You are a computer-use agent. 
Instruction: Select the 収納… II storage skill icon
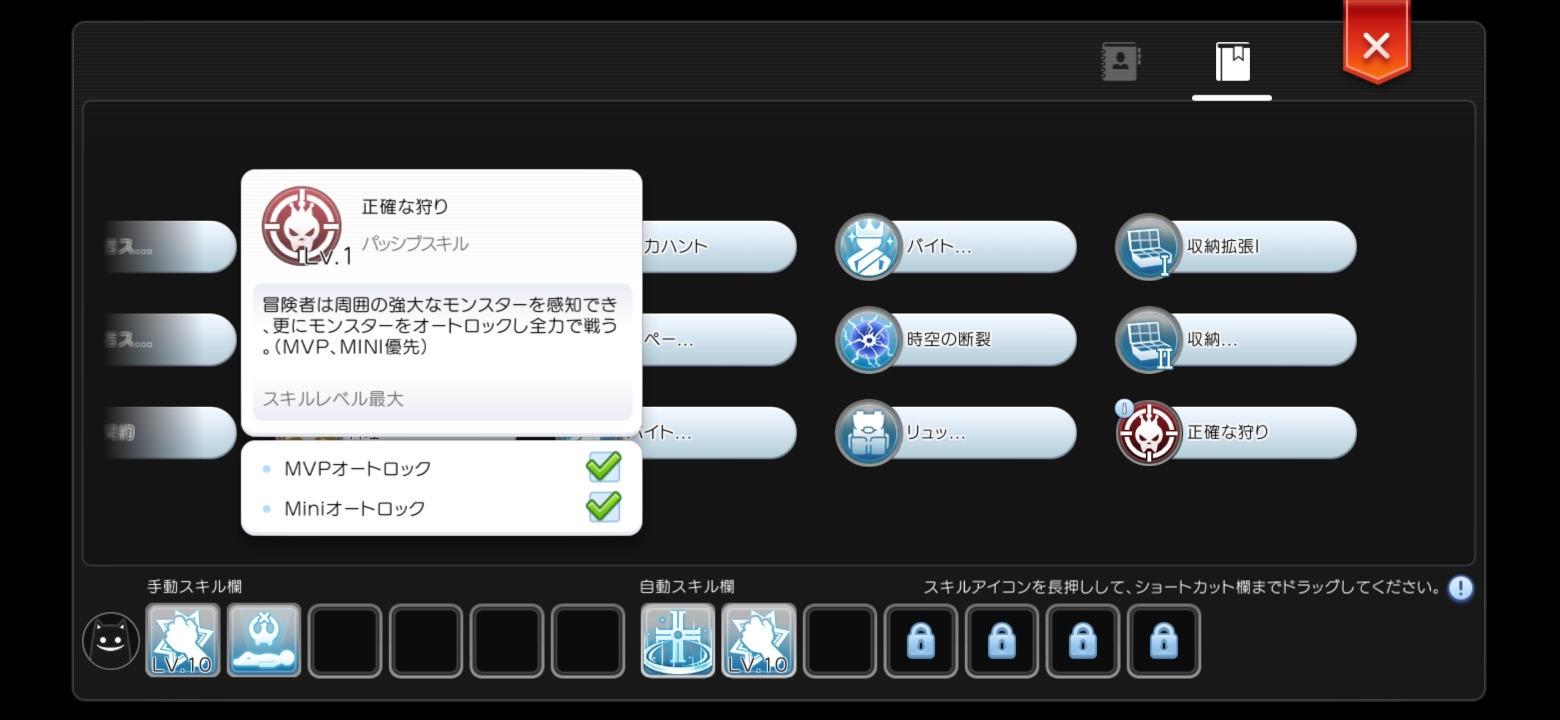pos(1149,340)
